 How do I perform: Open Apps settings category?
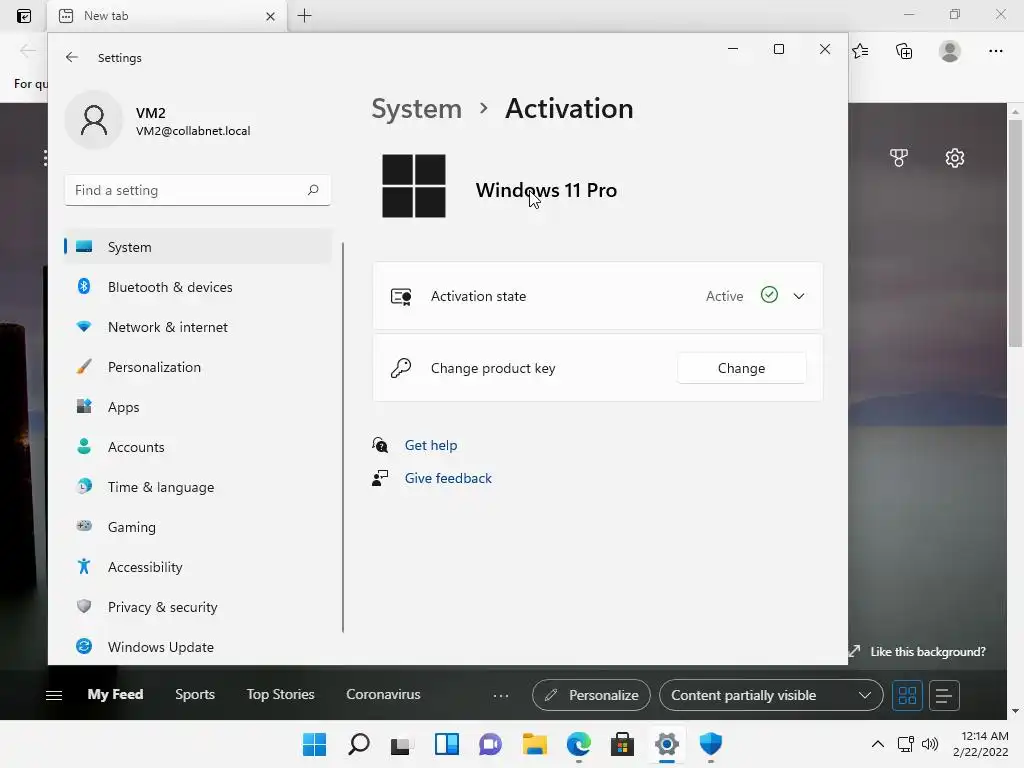pyautogui.click(x=198, y=407)
